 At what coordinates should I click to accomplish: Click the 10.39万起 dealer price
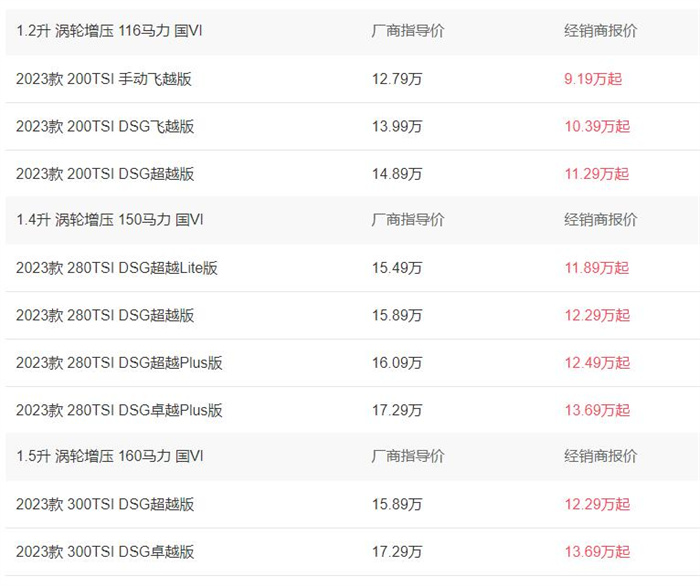(x=597, y=126)
